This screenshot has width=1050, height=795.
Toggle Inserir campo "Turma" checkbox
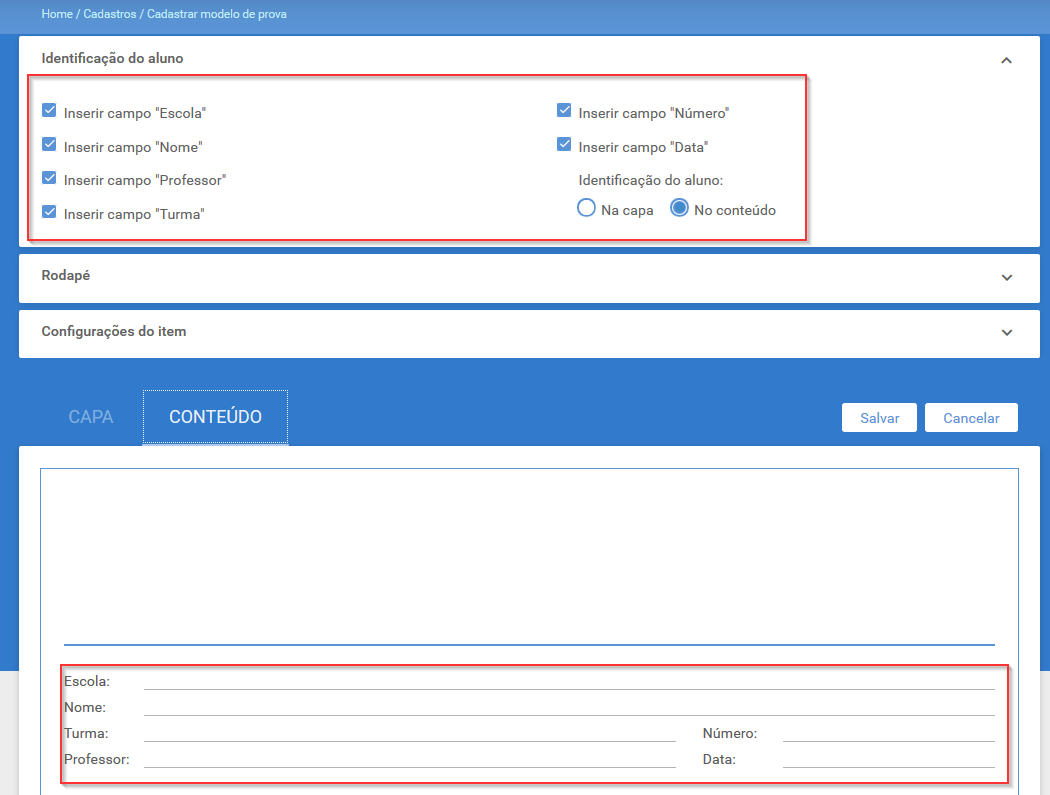click(49, 212)
